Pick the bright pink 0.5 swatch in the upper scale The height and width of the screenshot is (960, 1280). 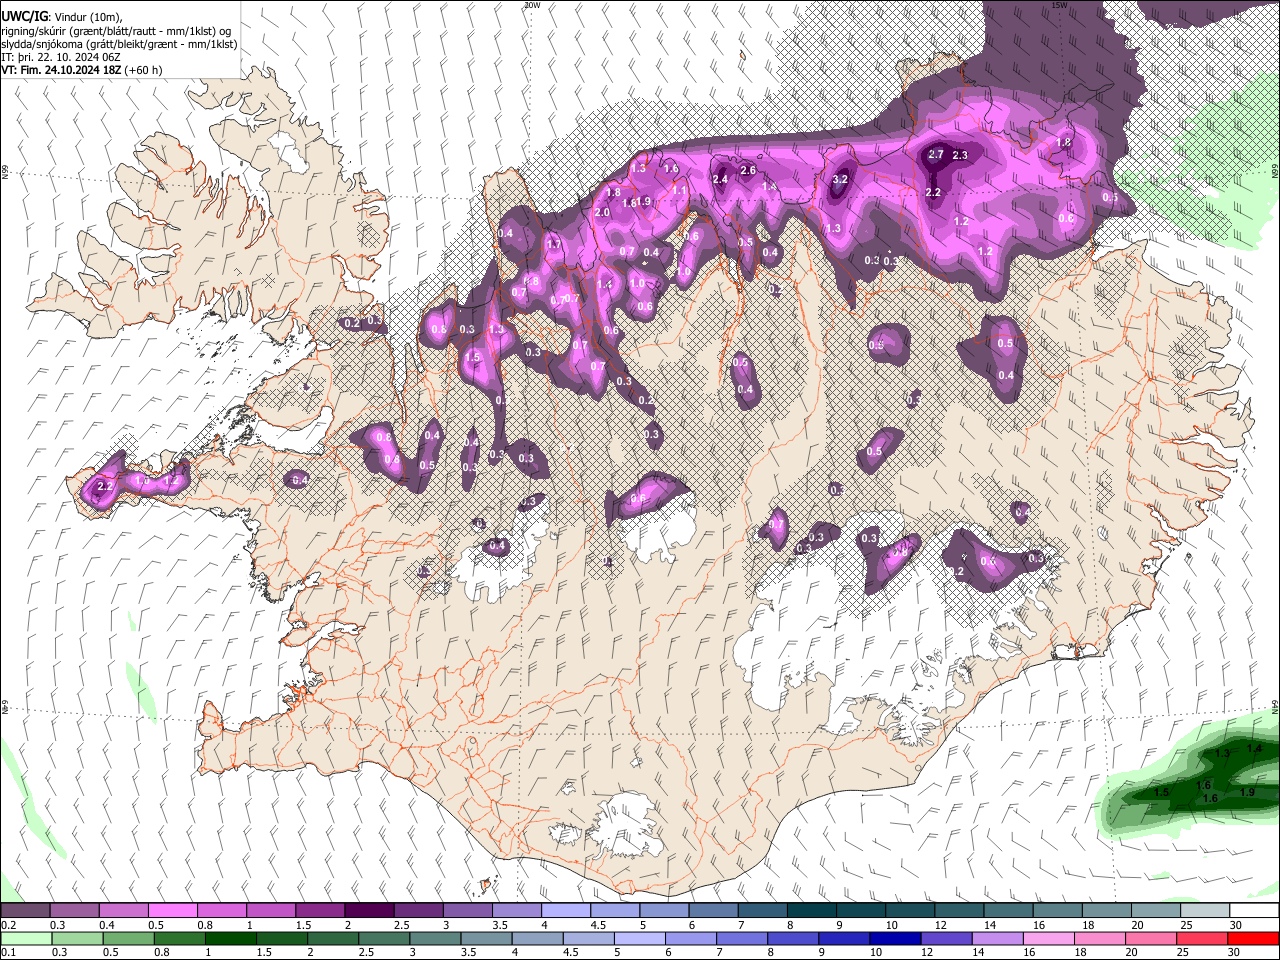(x=172, y=911)
